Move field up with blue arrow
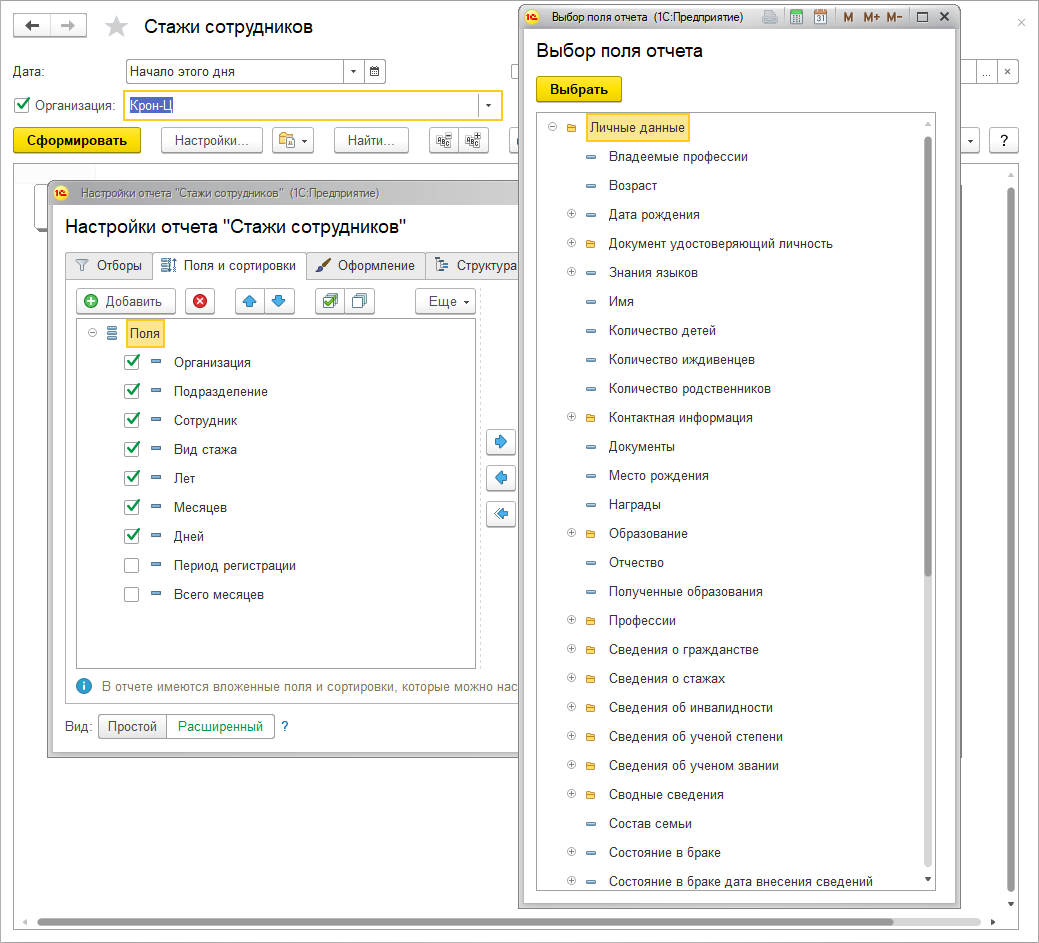The image size is (1039, 943). (250, 301)
